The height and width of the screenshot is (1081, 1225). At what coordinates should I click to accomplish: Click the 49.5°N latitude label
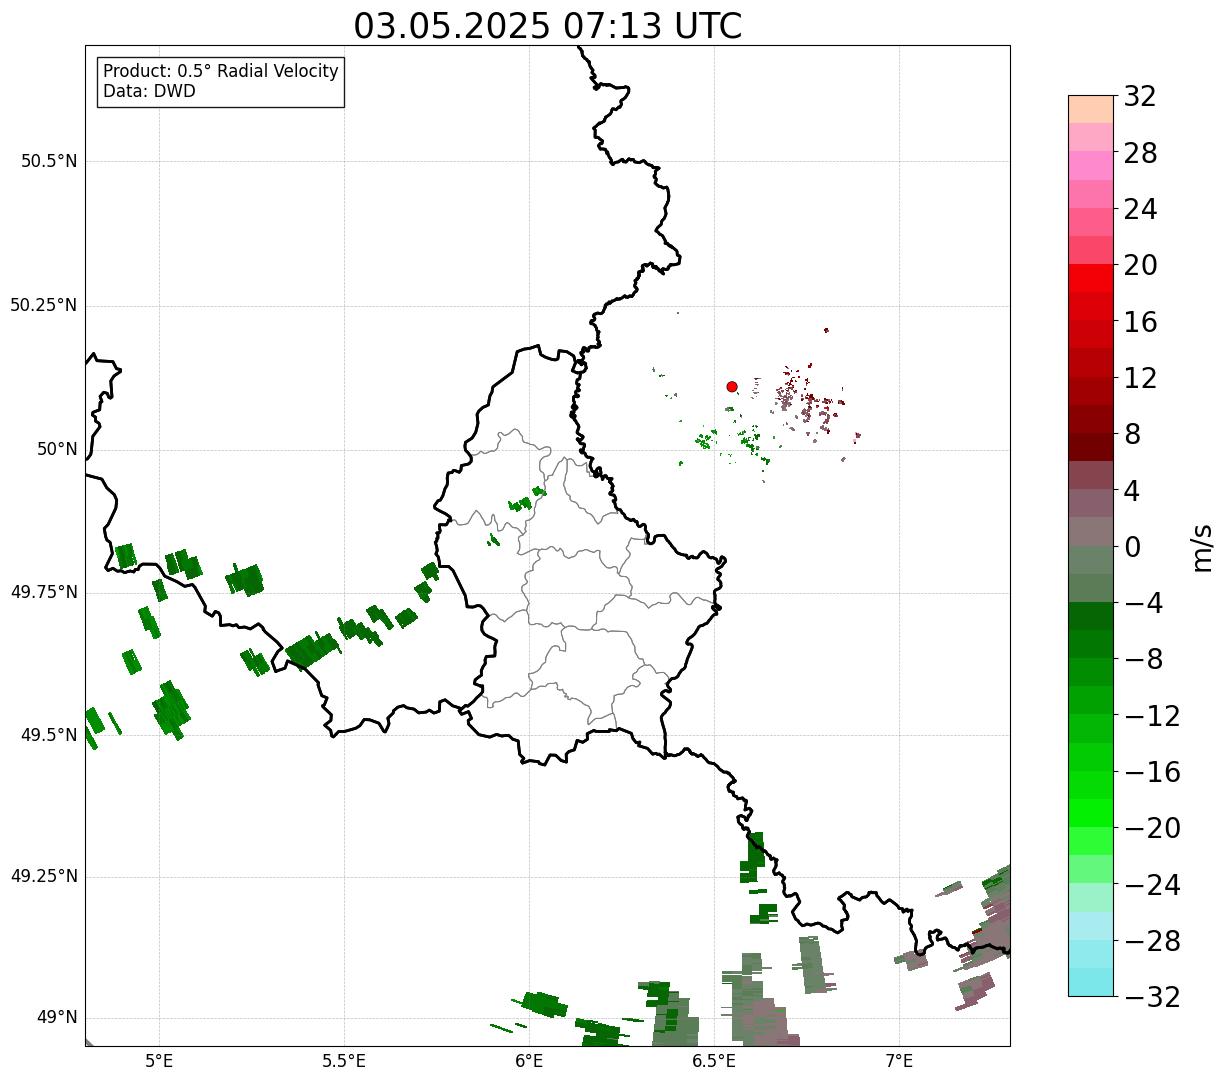pos(49,735)
